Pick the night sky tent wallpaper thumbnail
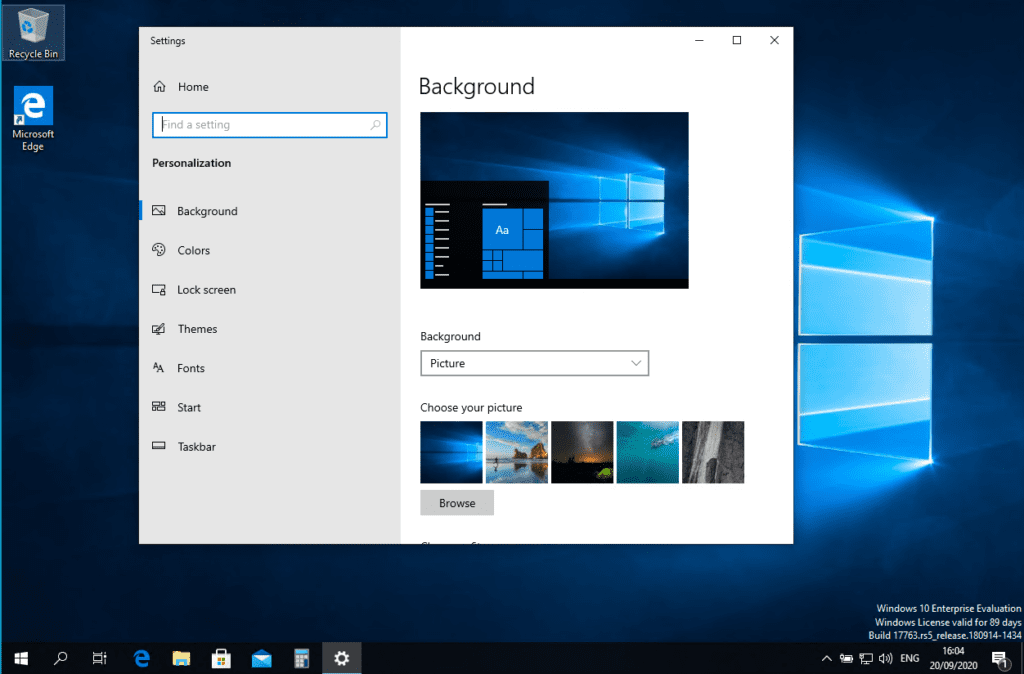 [x=582, y=452]
